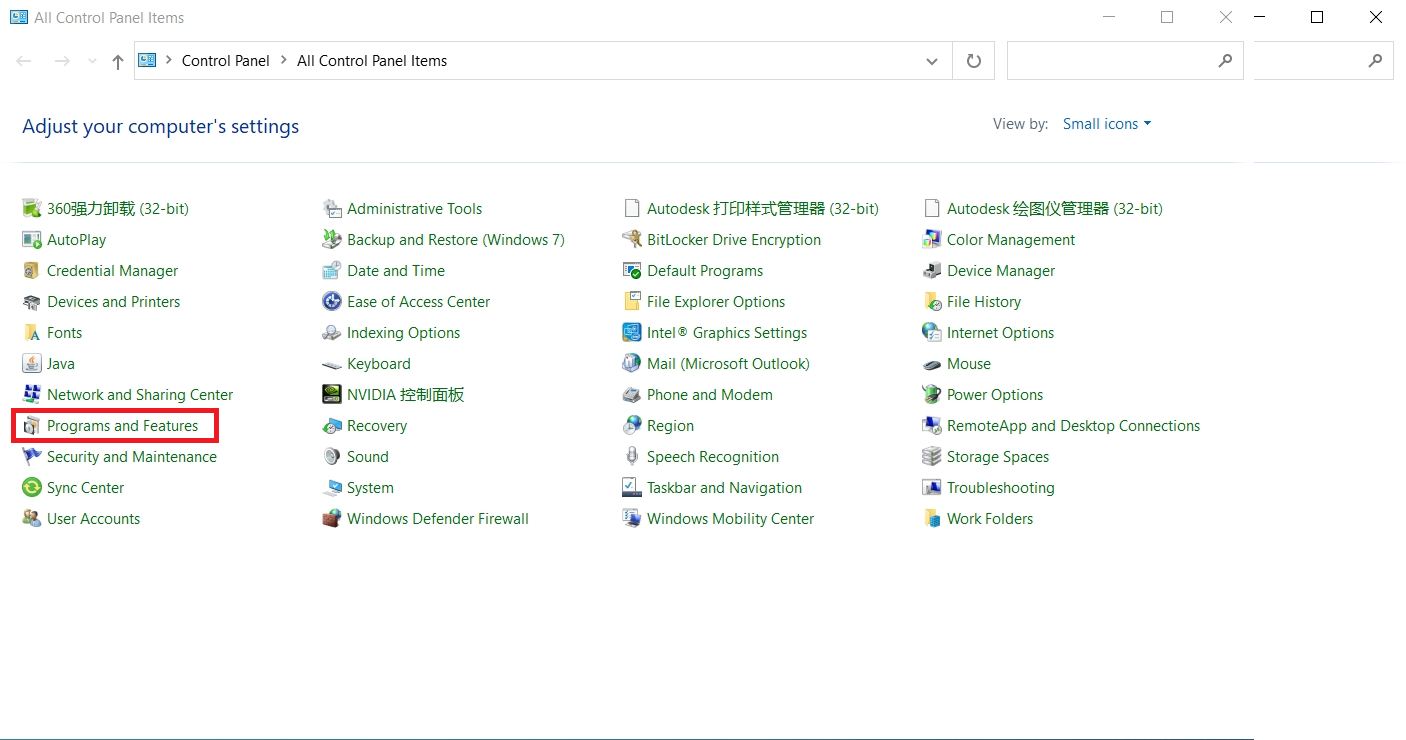Open Windows Mobility Center
Screen dimensions: 1406x740
(x=731, y=518)
